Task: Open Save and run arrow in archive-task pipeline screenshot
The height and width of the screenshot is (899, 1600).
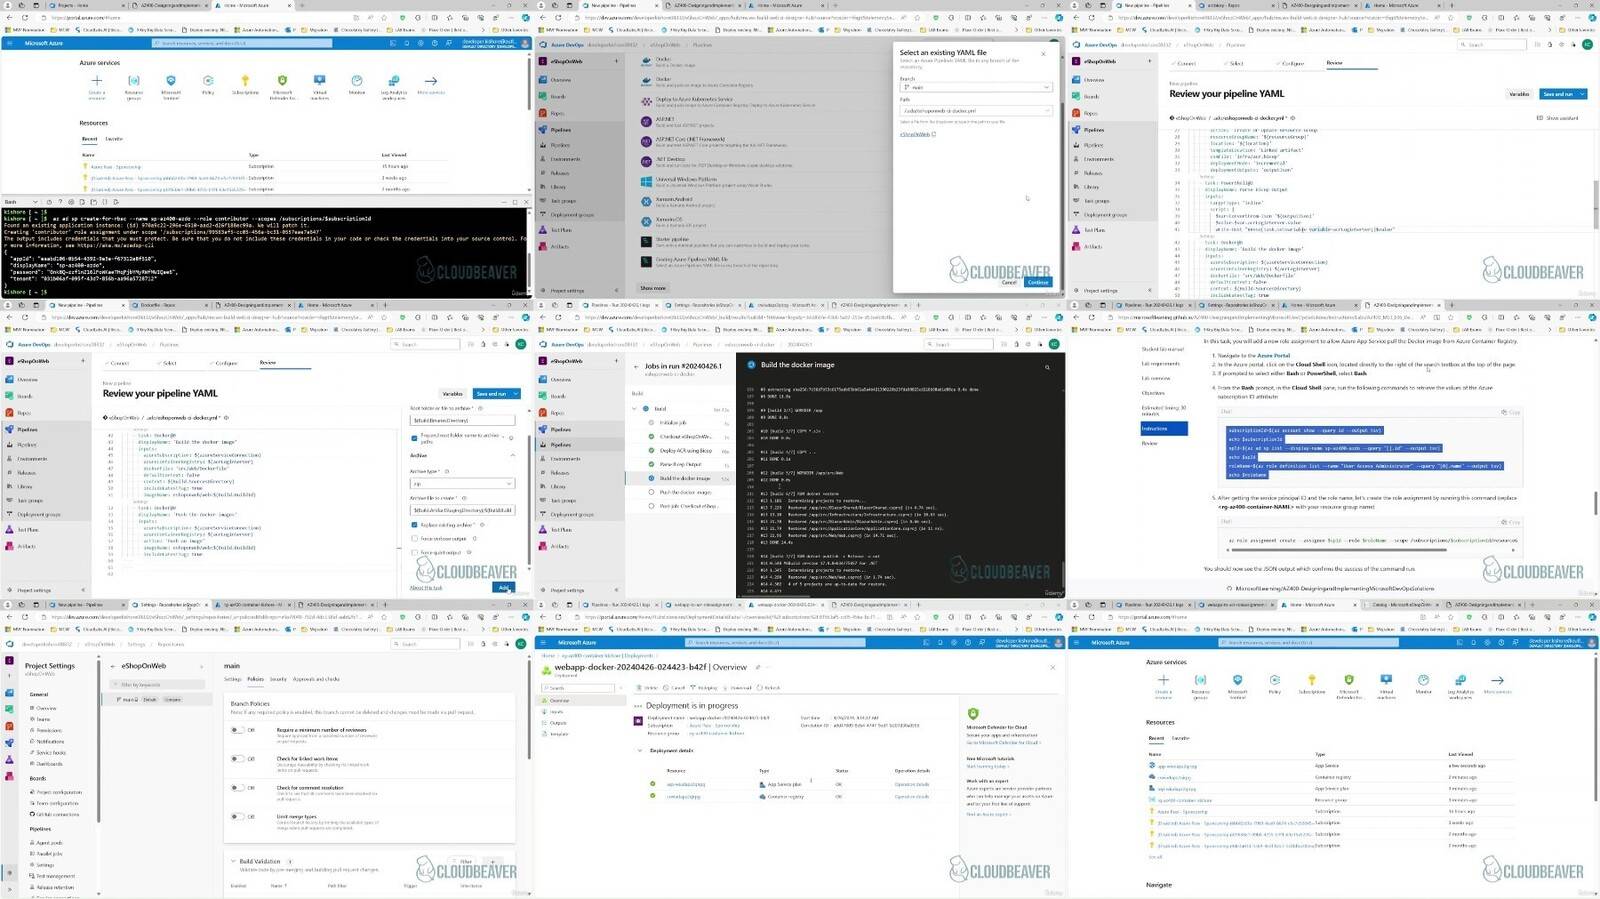Action: click(515, 394)
